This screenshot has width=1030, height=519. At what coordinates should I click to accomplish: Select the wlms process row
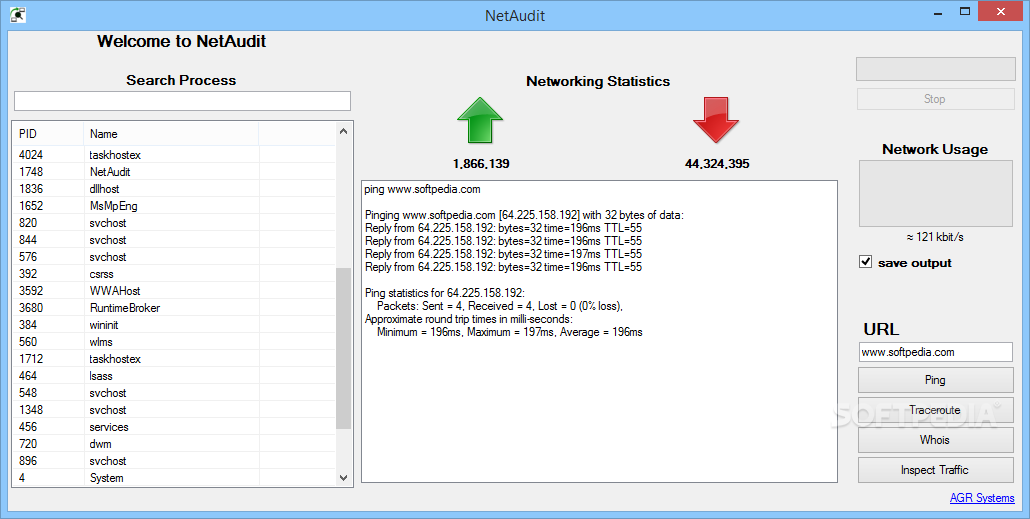pos(174,342)
